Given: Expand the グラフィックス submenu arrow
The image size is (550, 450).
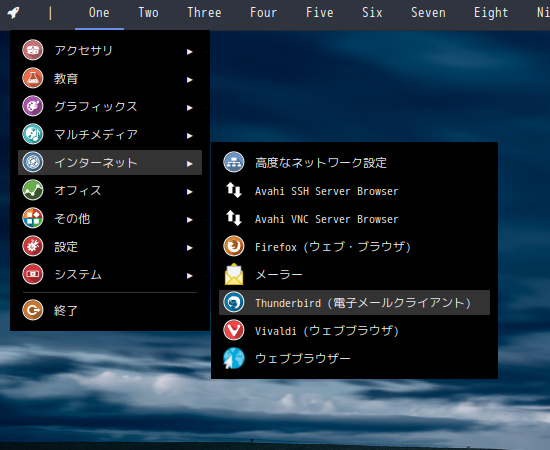Looking at the screenshot, I should coord(190,108).
